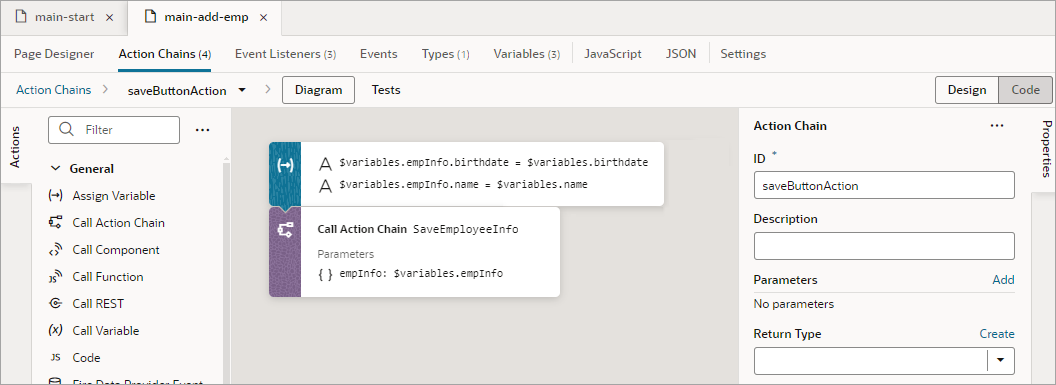
Task: Switch to Design view
Action: (967, 90)
